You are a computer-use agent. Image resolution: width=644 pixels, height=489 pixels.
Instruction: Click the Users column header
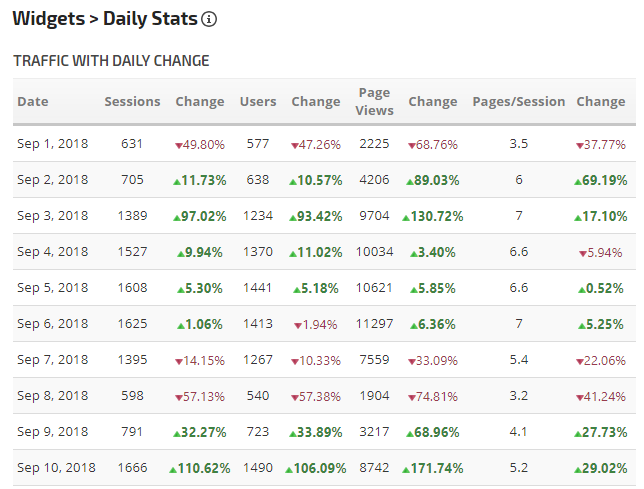258,101
